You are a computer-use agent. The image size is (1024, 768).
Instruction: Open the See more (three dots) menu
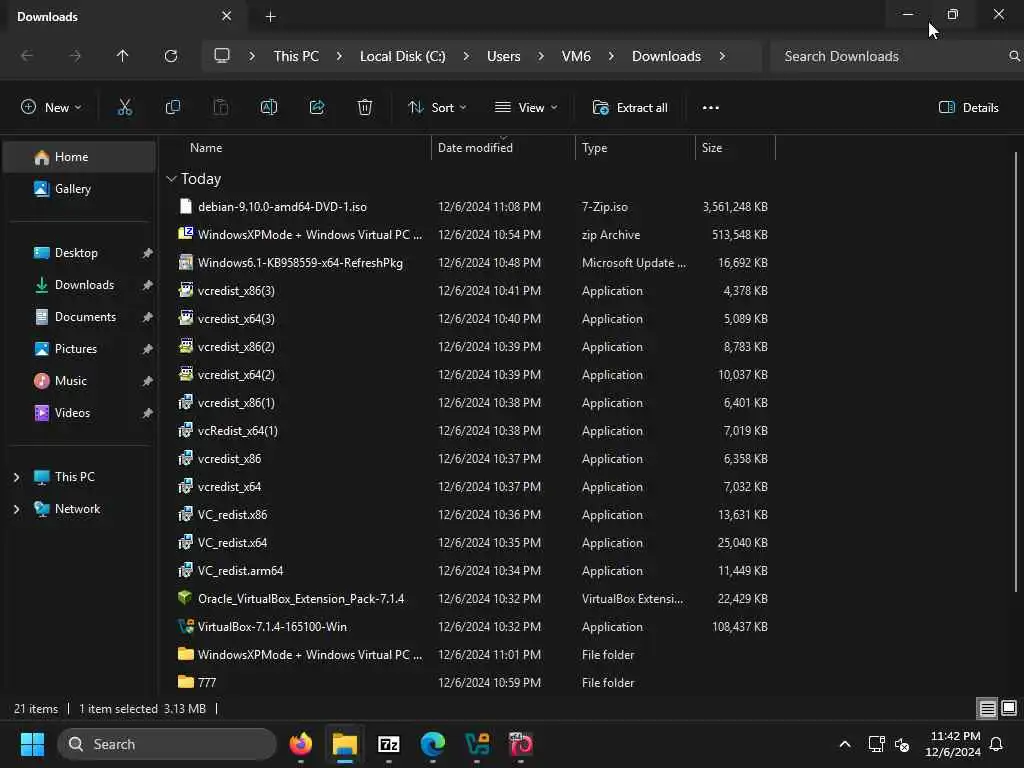[711, 108]
